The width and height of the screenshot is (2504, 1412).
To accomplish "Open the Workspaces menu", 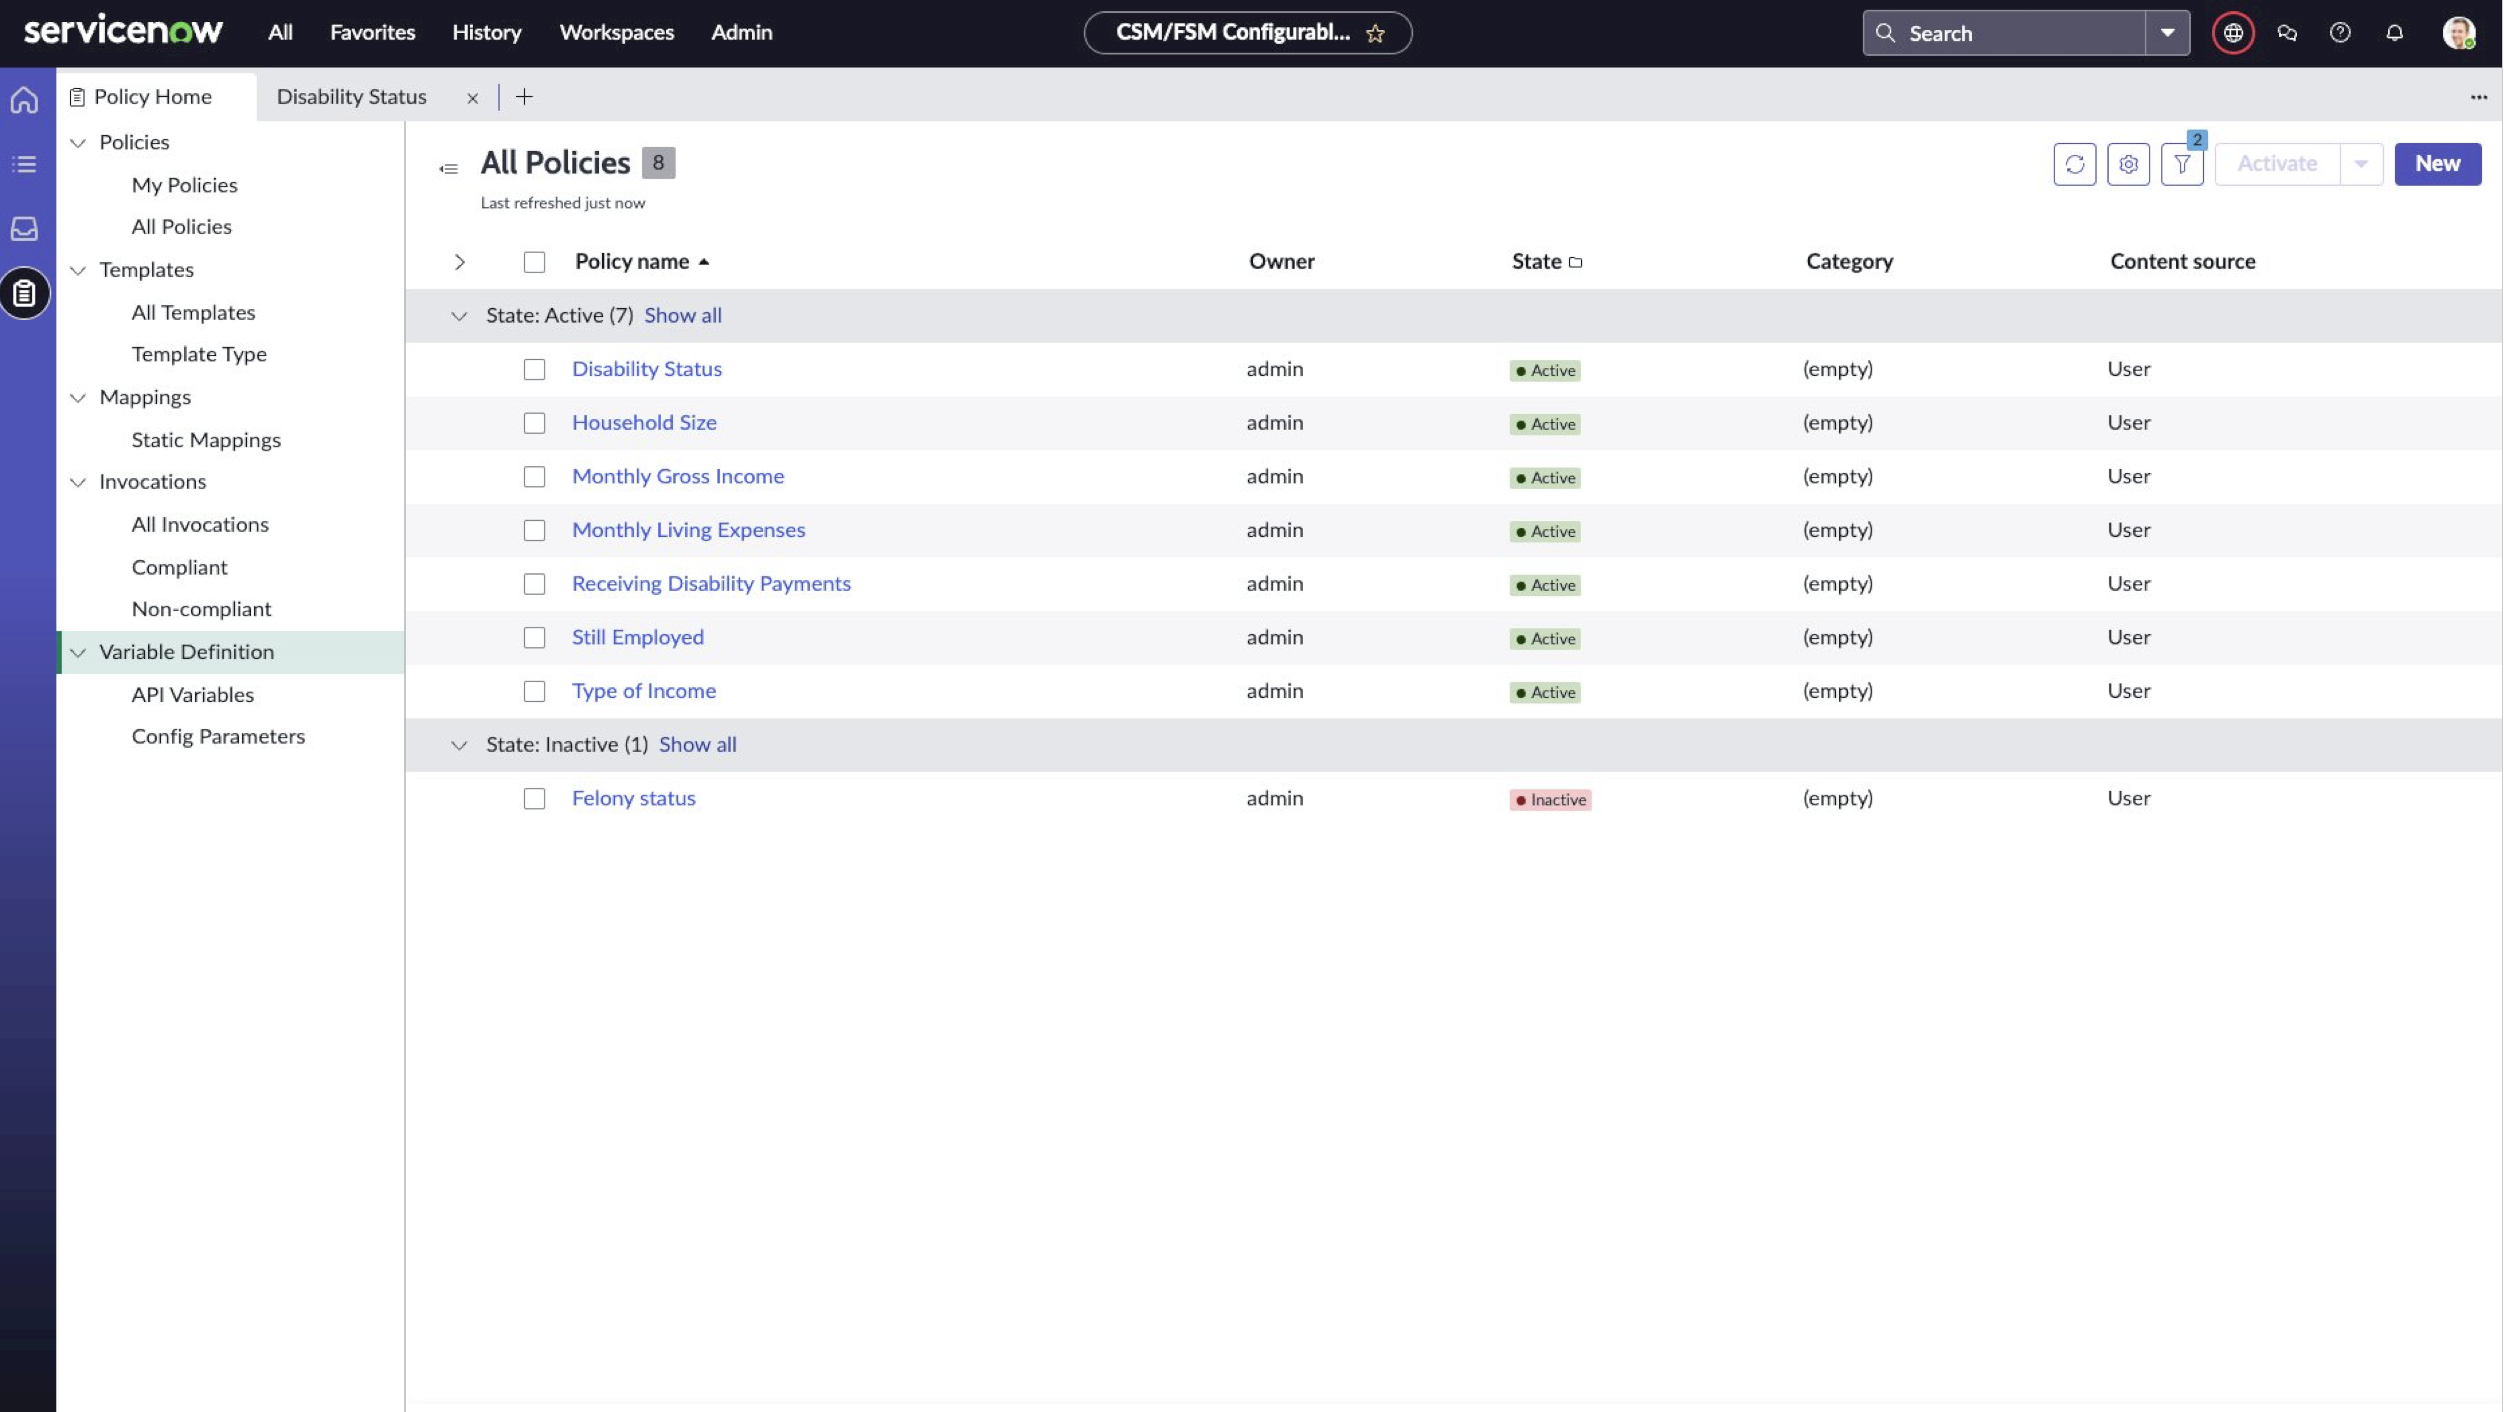I will pos(616,32).
